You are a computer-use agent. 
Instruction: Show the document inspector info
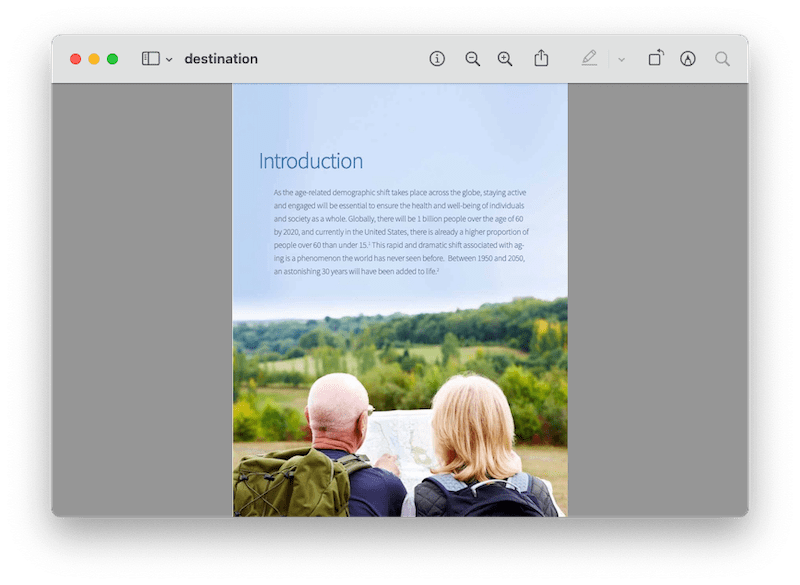pos(437,59)
